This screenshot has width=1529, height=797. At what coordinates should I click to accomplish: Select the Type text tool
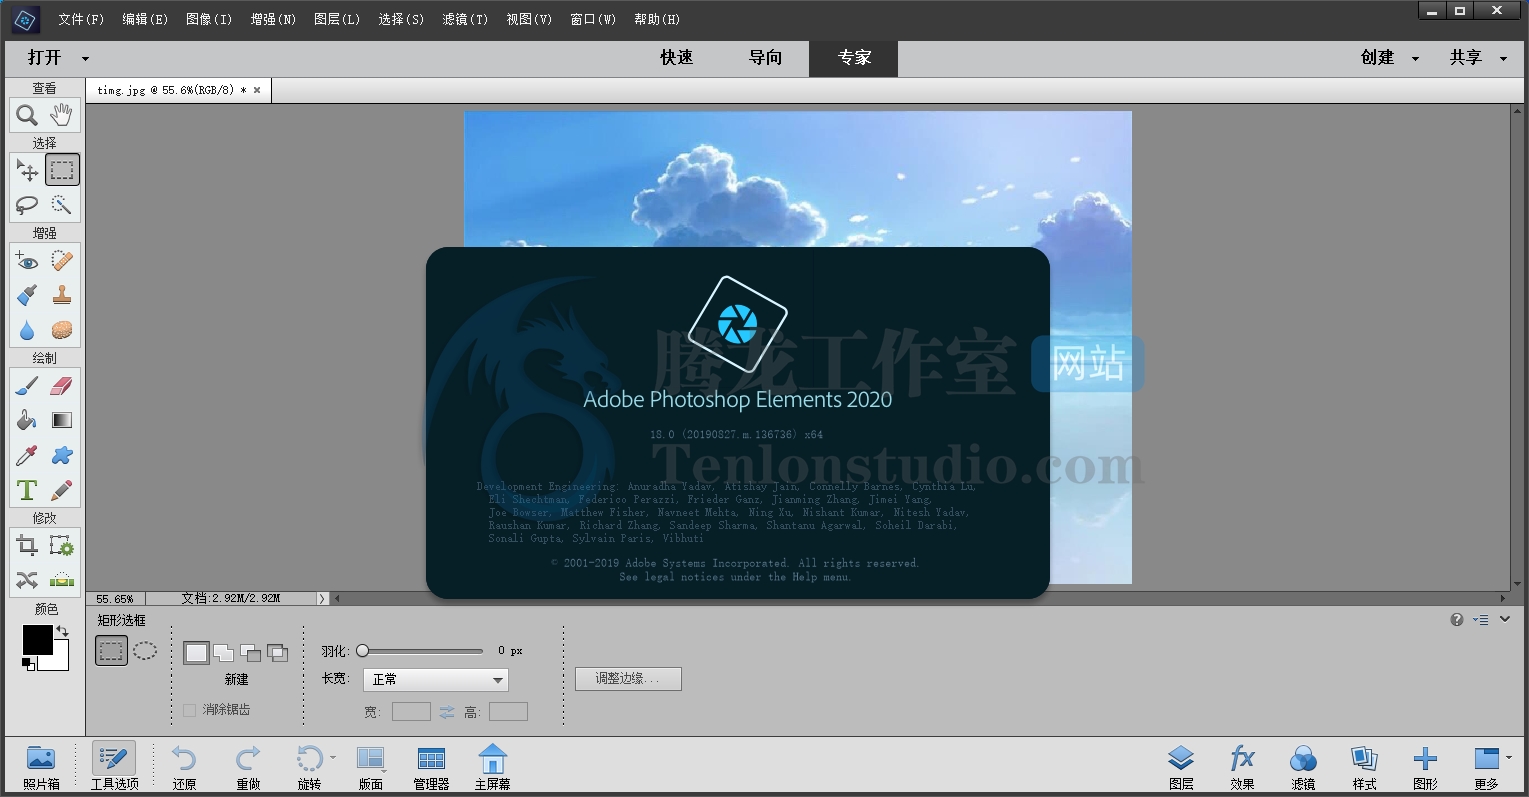[x=27, y=491]
